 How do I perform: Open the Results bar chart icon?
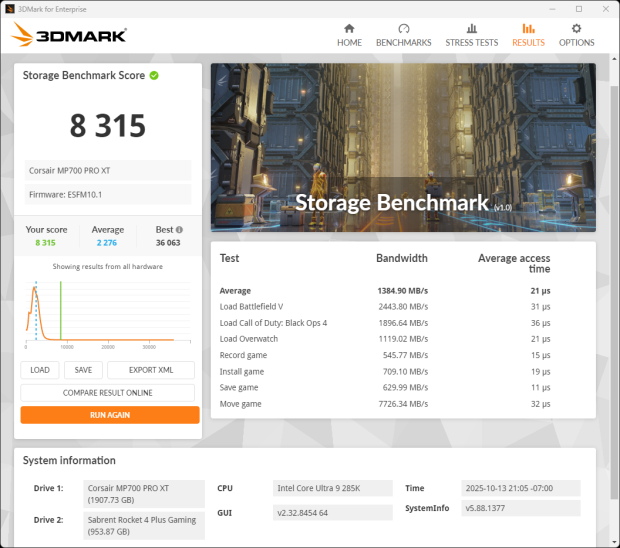[x=528, y=29]
